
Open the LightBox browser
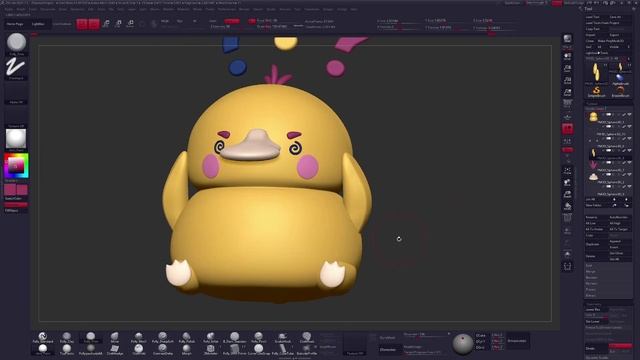(x=38, y=24)
